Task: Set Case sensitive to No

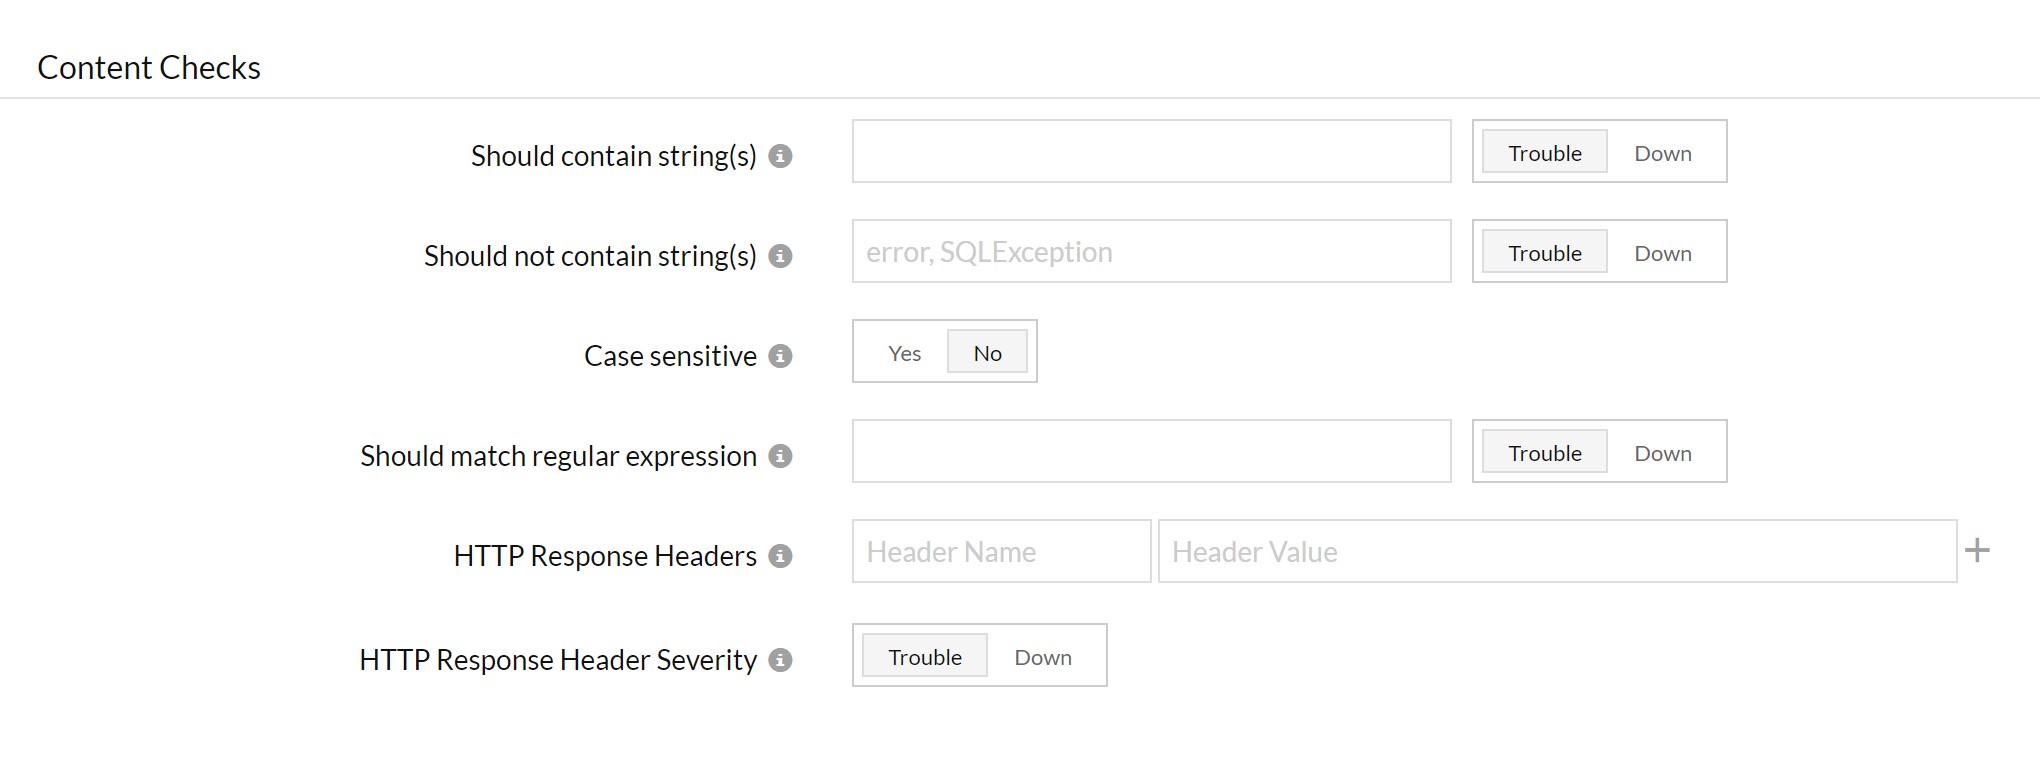Action: 987,353
